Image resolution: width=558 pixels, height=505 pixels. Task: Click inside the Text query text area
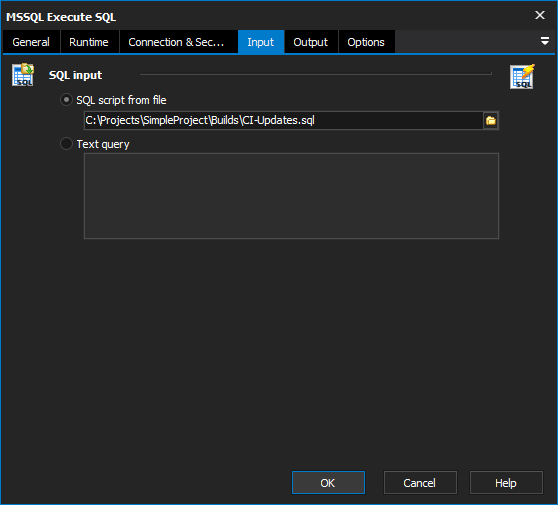[x=291, y=196]
